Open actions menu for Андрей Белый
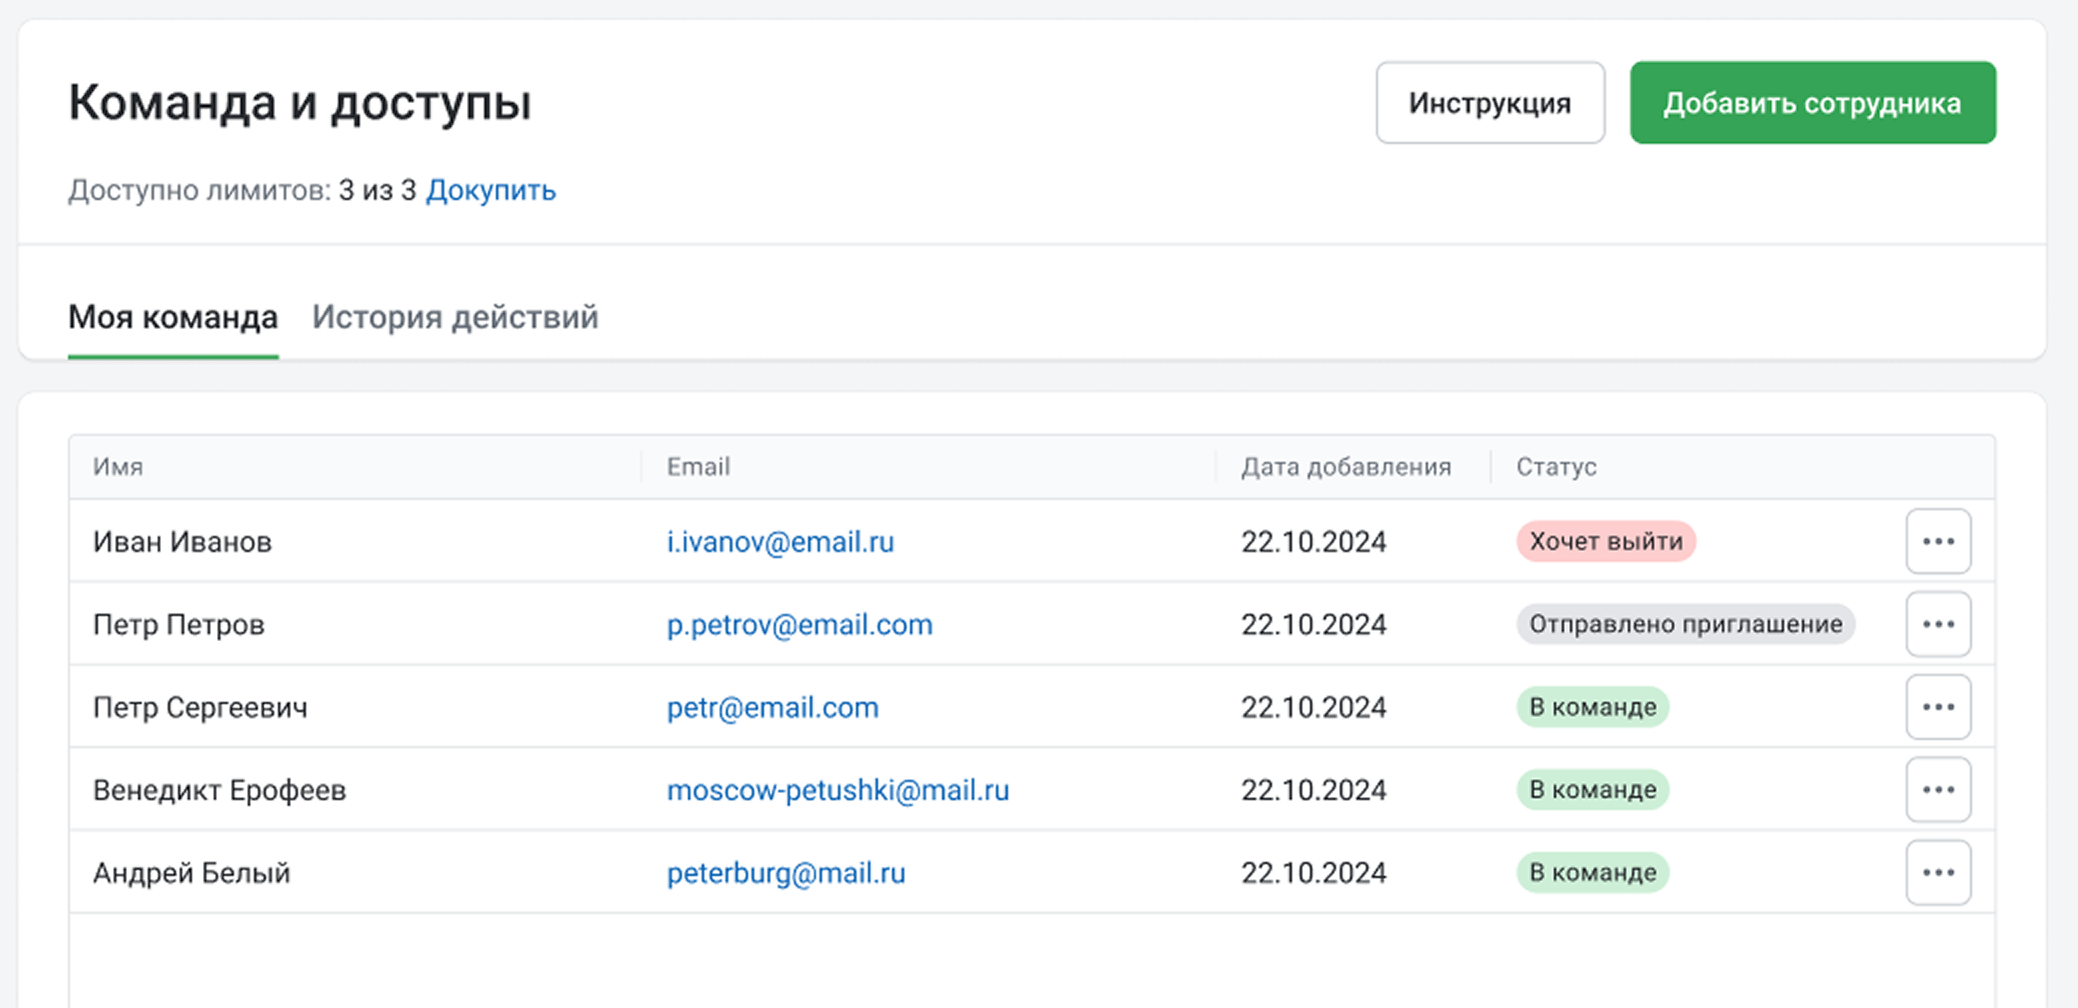 coord(1937,873)
